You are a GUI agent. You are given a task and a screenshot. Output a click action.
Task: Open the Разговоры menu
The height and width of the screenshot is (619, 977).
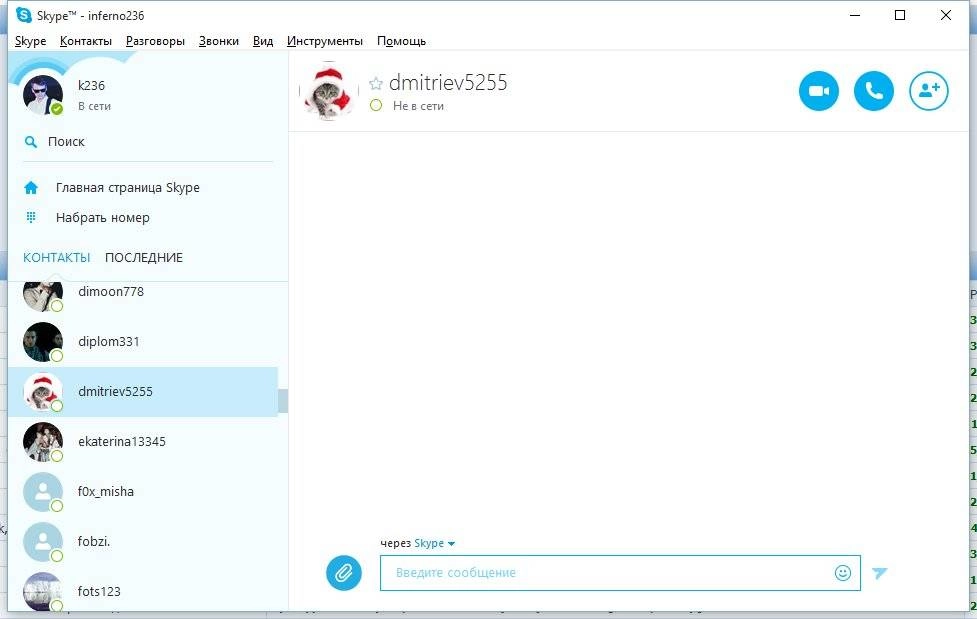point(155,41)
